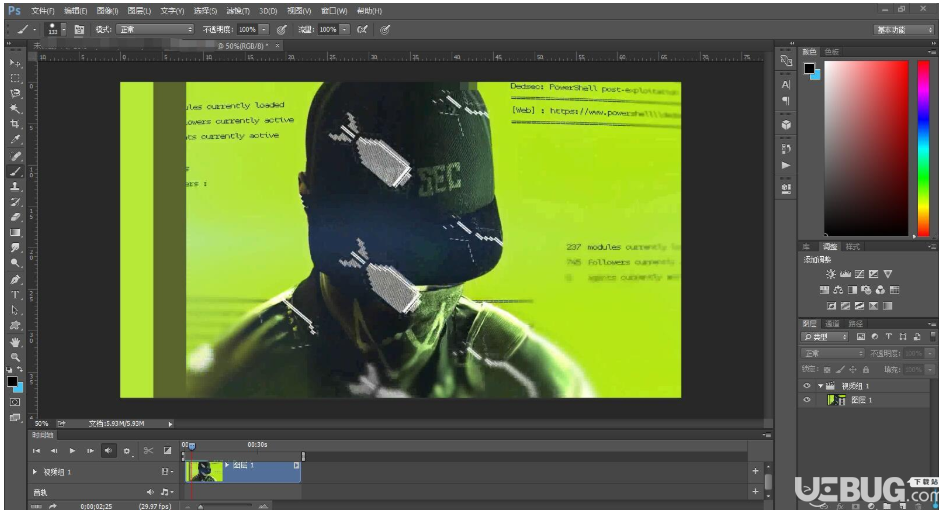Select the Zoom tool
The width and height of the screenshot is (944, 511).
pyautogui.click(x=15, y=357)
